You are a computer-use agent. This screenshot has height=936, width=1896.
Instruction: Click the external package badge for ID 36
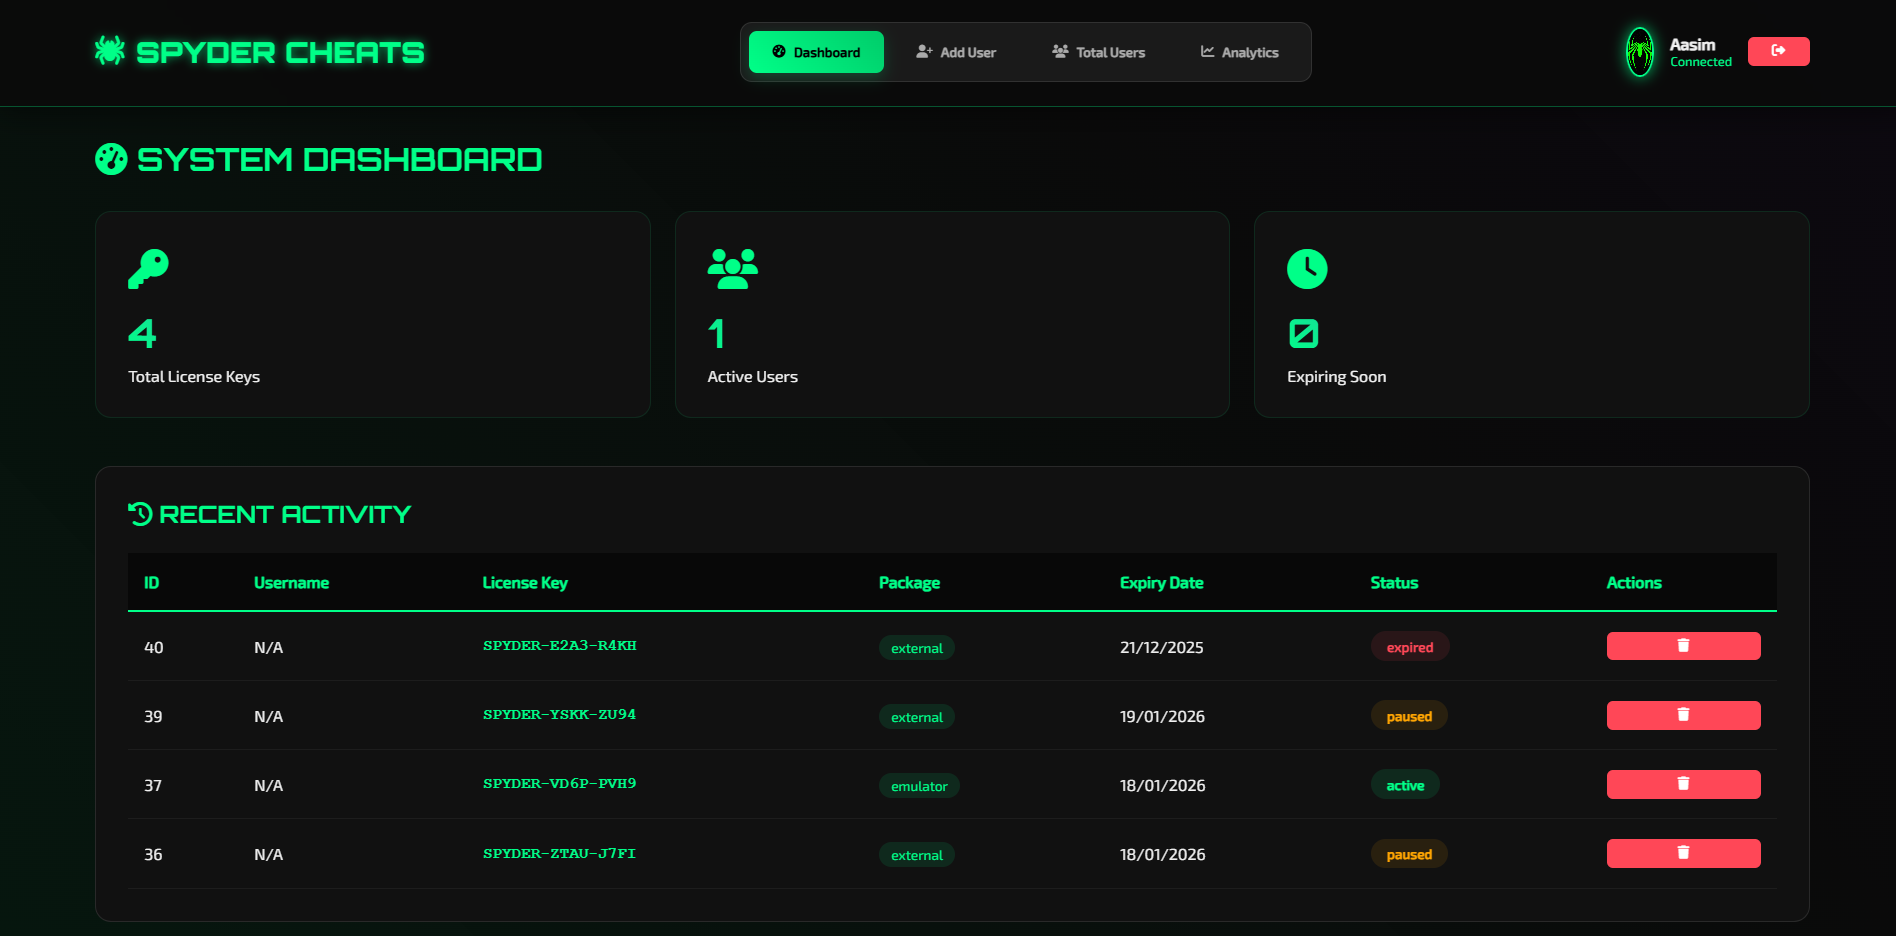[x=916, y=855]
